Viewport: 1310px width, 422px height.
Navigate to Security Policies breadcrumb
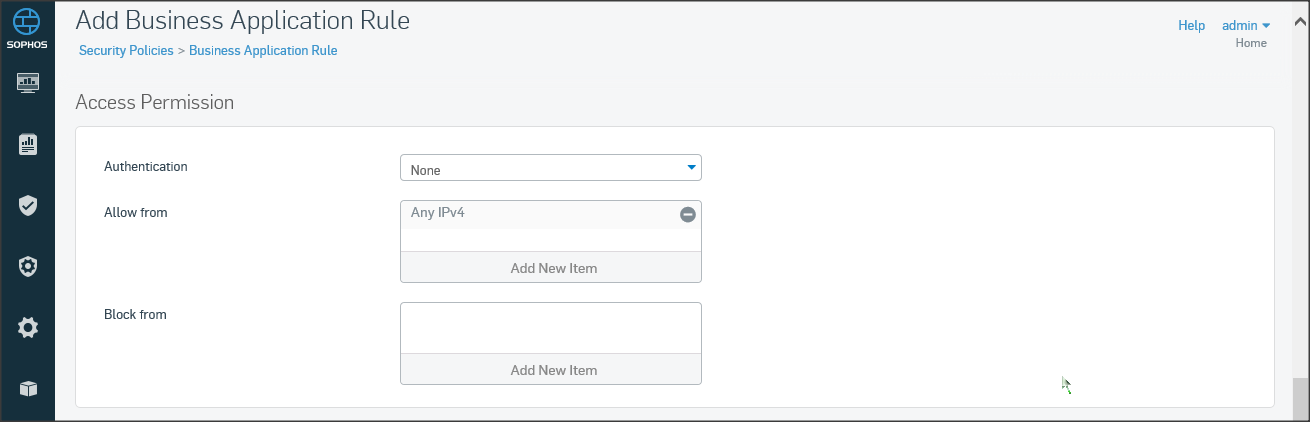[126, 50]
